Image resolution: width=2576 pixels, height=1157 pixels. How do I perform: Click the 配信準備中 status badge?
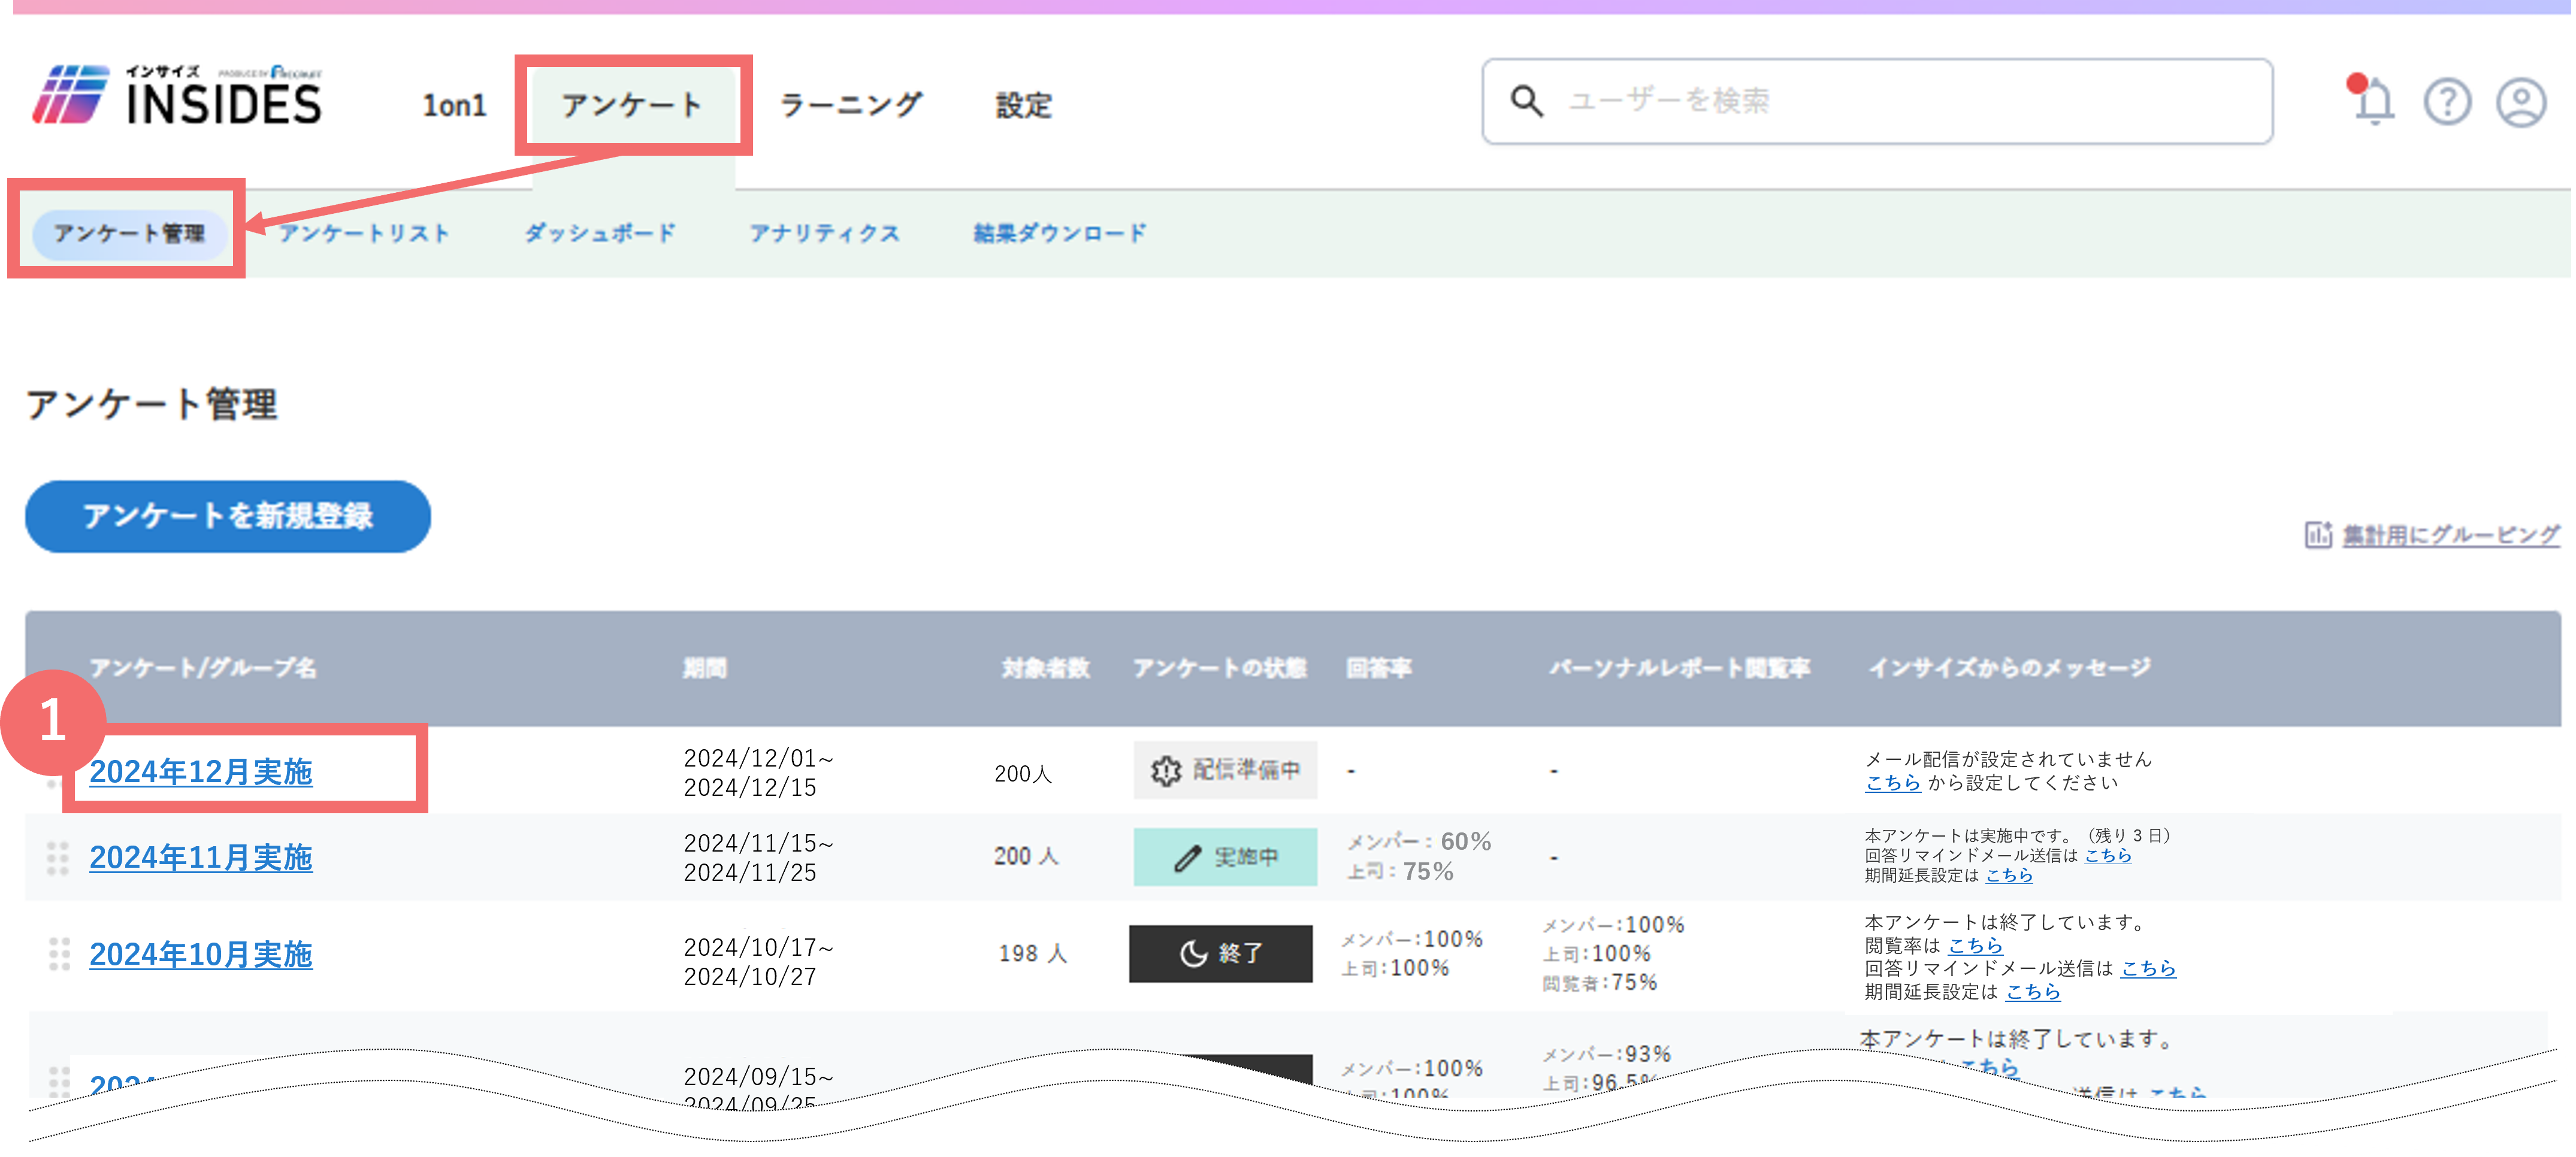click(1224, 770)
